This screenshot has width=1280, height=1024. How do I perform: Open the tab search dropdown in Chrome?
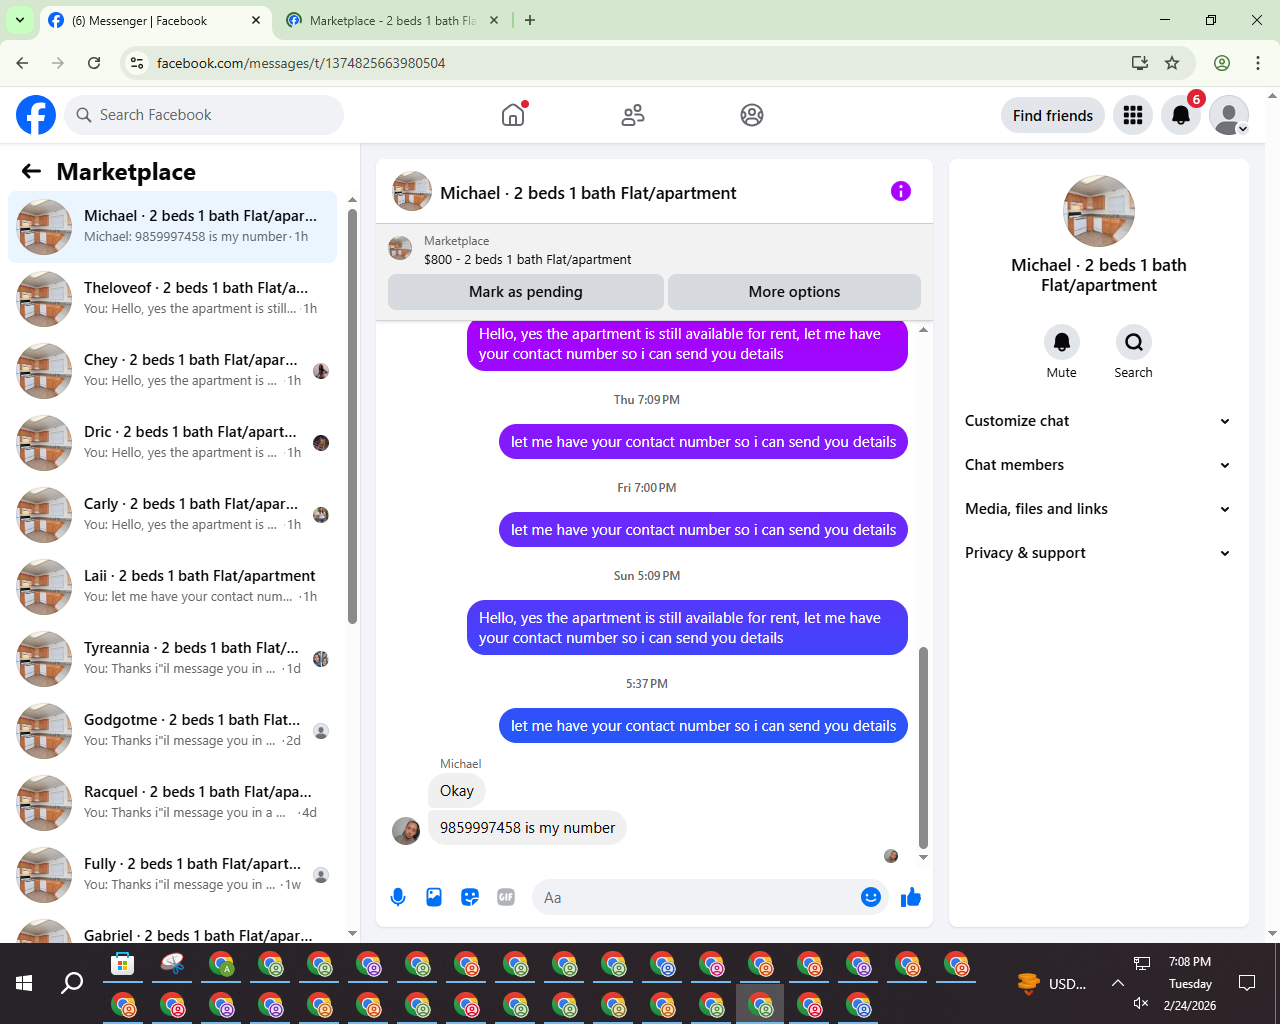coord(19,20)
